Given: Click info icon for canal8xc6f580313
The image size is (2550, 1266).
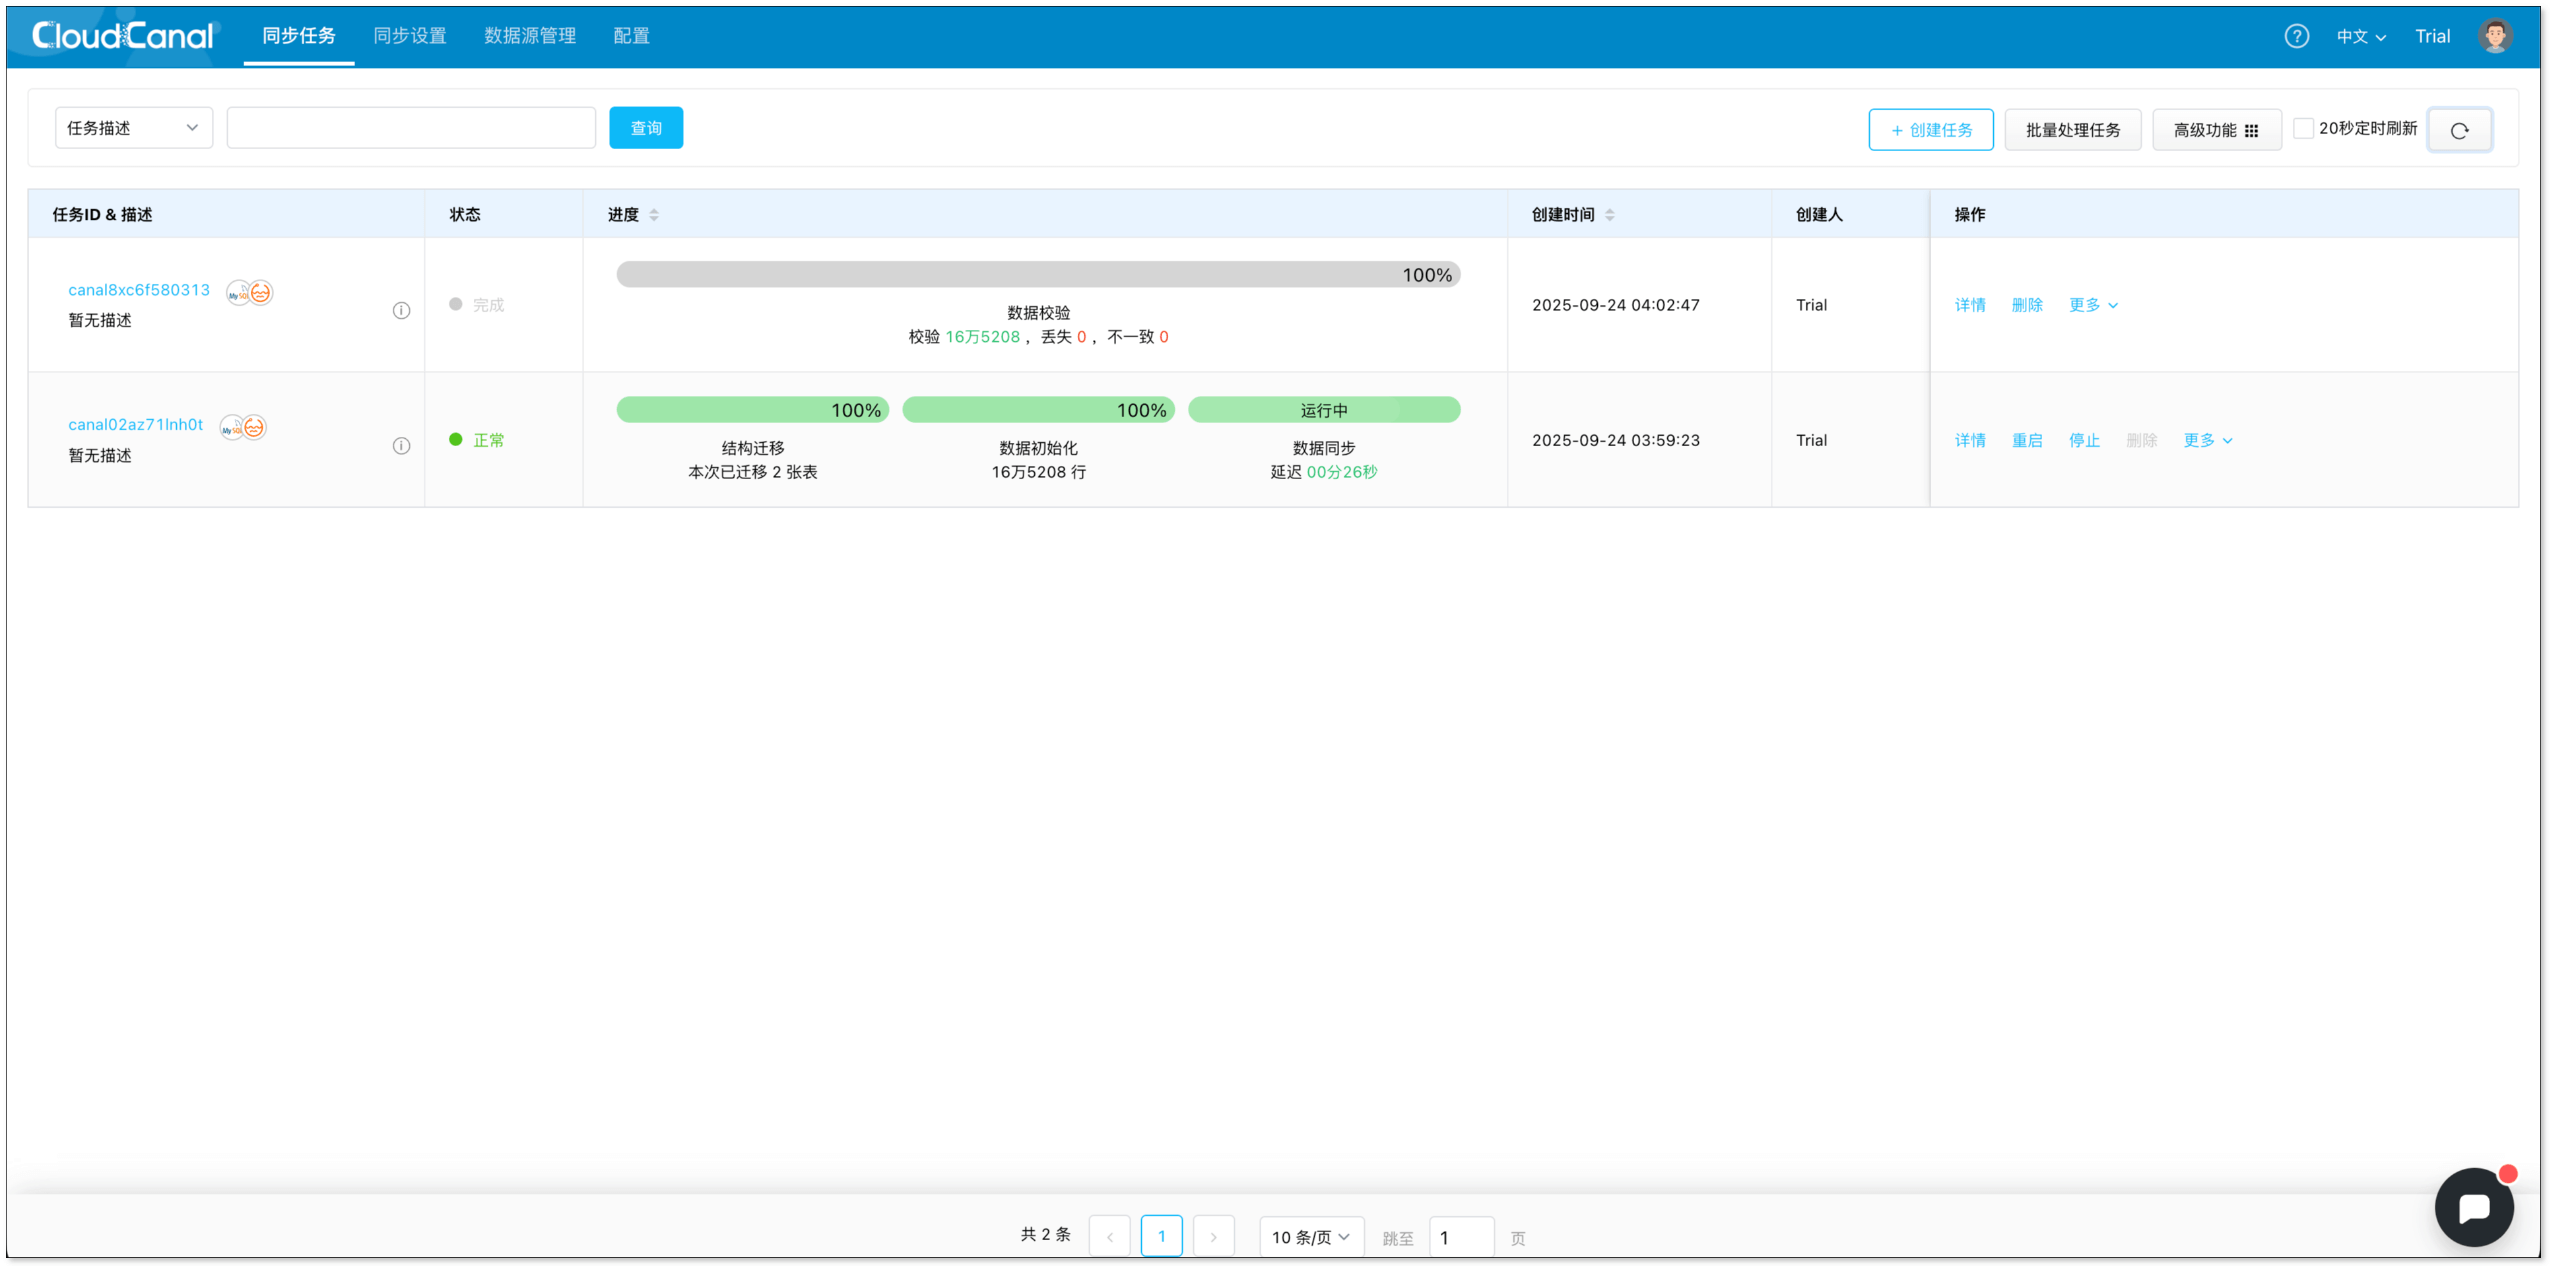Looking at the screenshot, I should (401, 310).
